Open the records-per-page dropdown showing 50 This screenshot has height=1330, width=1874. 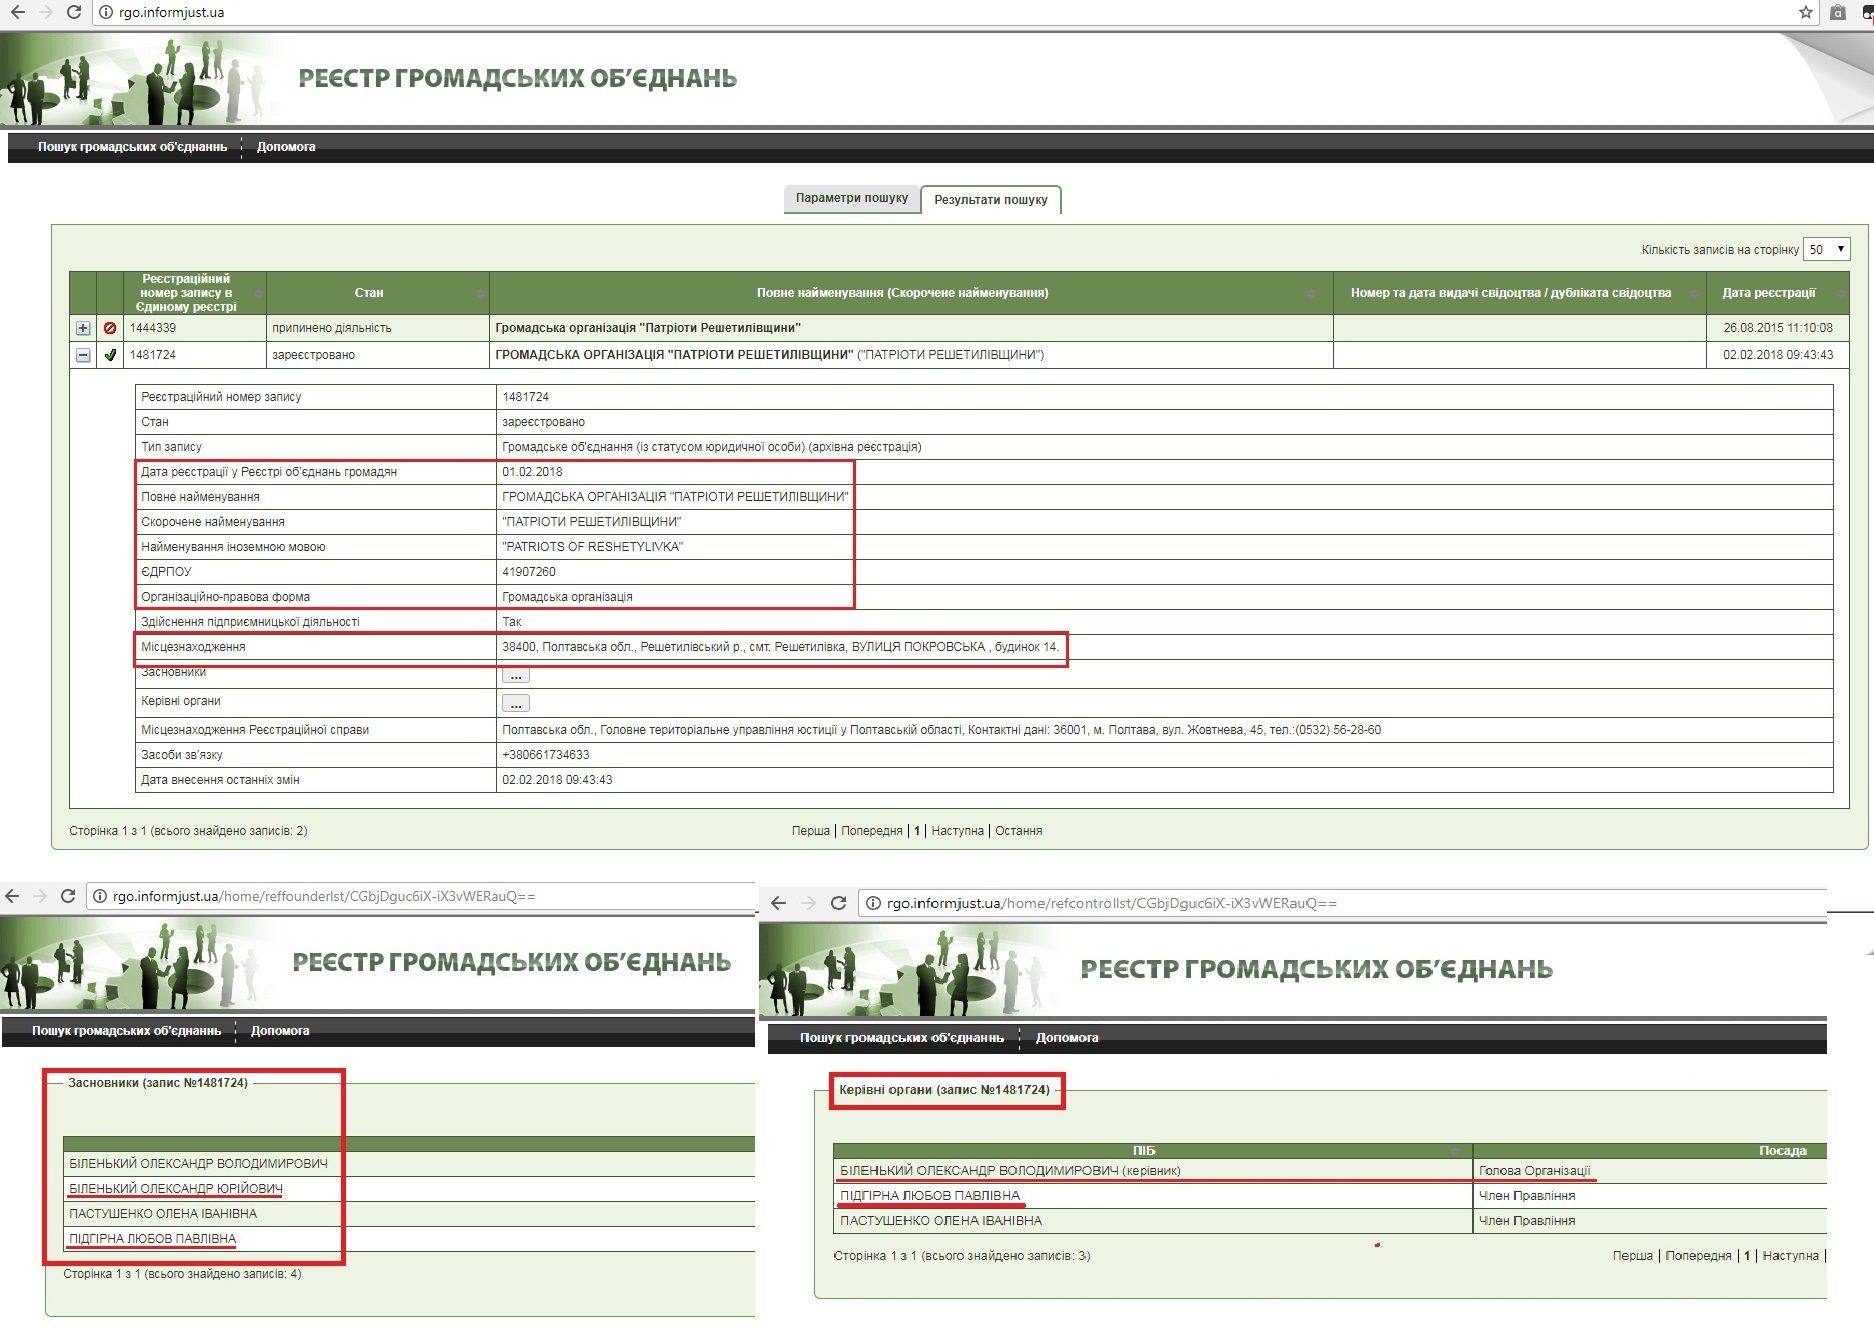click(x=1826, y=249)
